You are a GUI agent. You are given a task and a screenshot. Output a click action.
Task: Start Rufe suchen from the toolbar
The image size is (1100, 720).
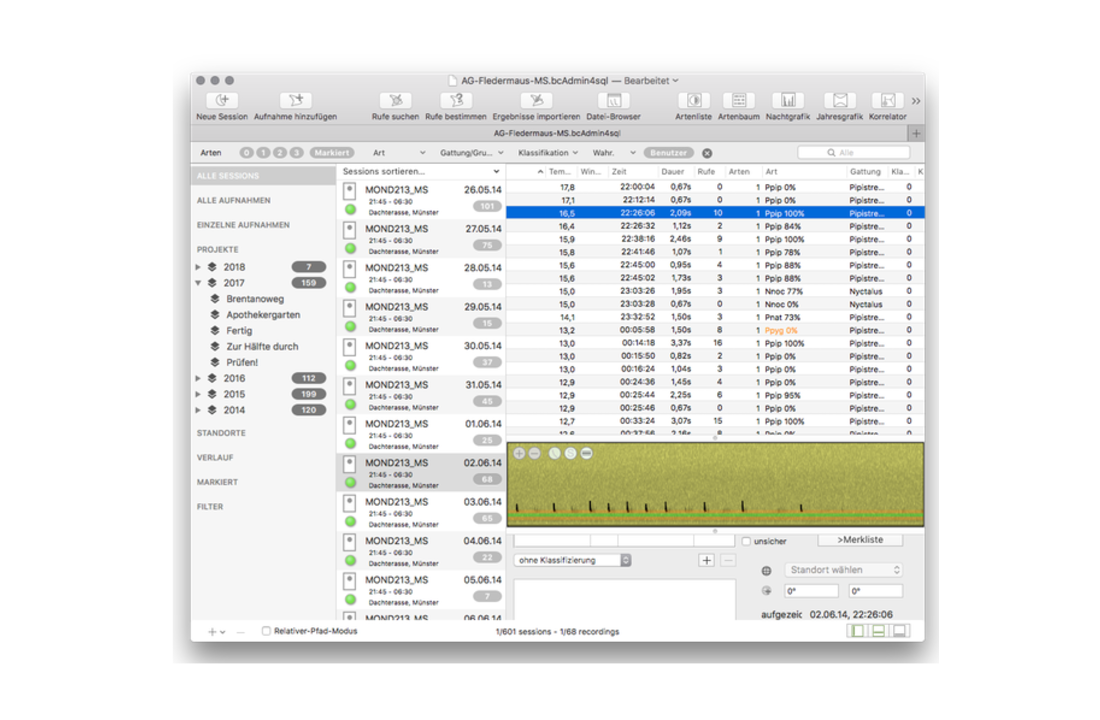395,100
